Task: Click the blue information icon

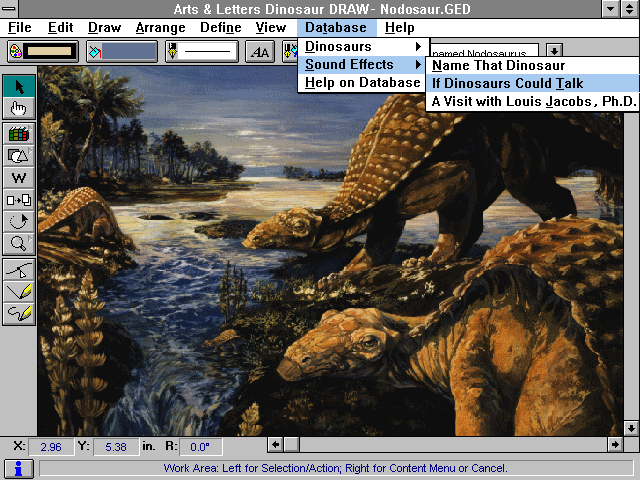Action: point(18,469)
